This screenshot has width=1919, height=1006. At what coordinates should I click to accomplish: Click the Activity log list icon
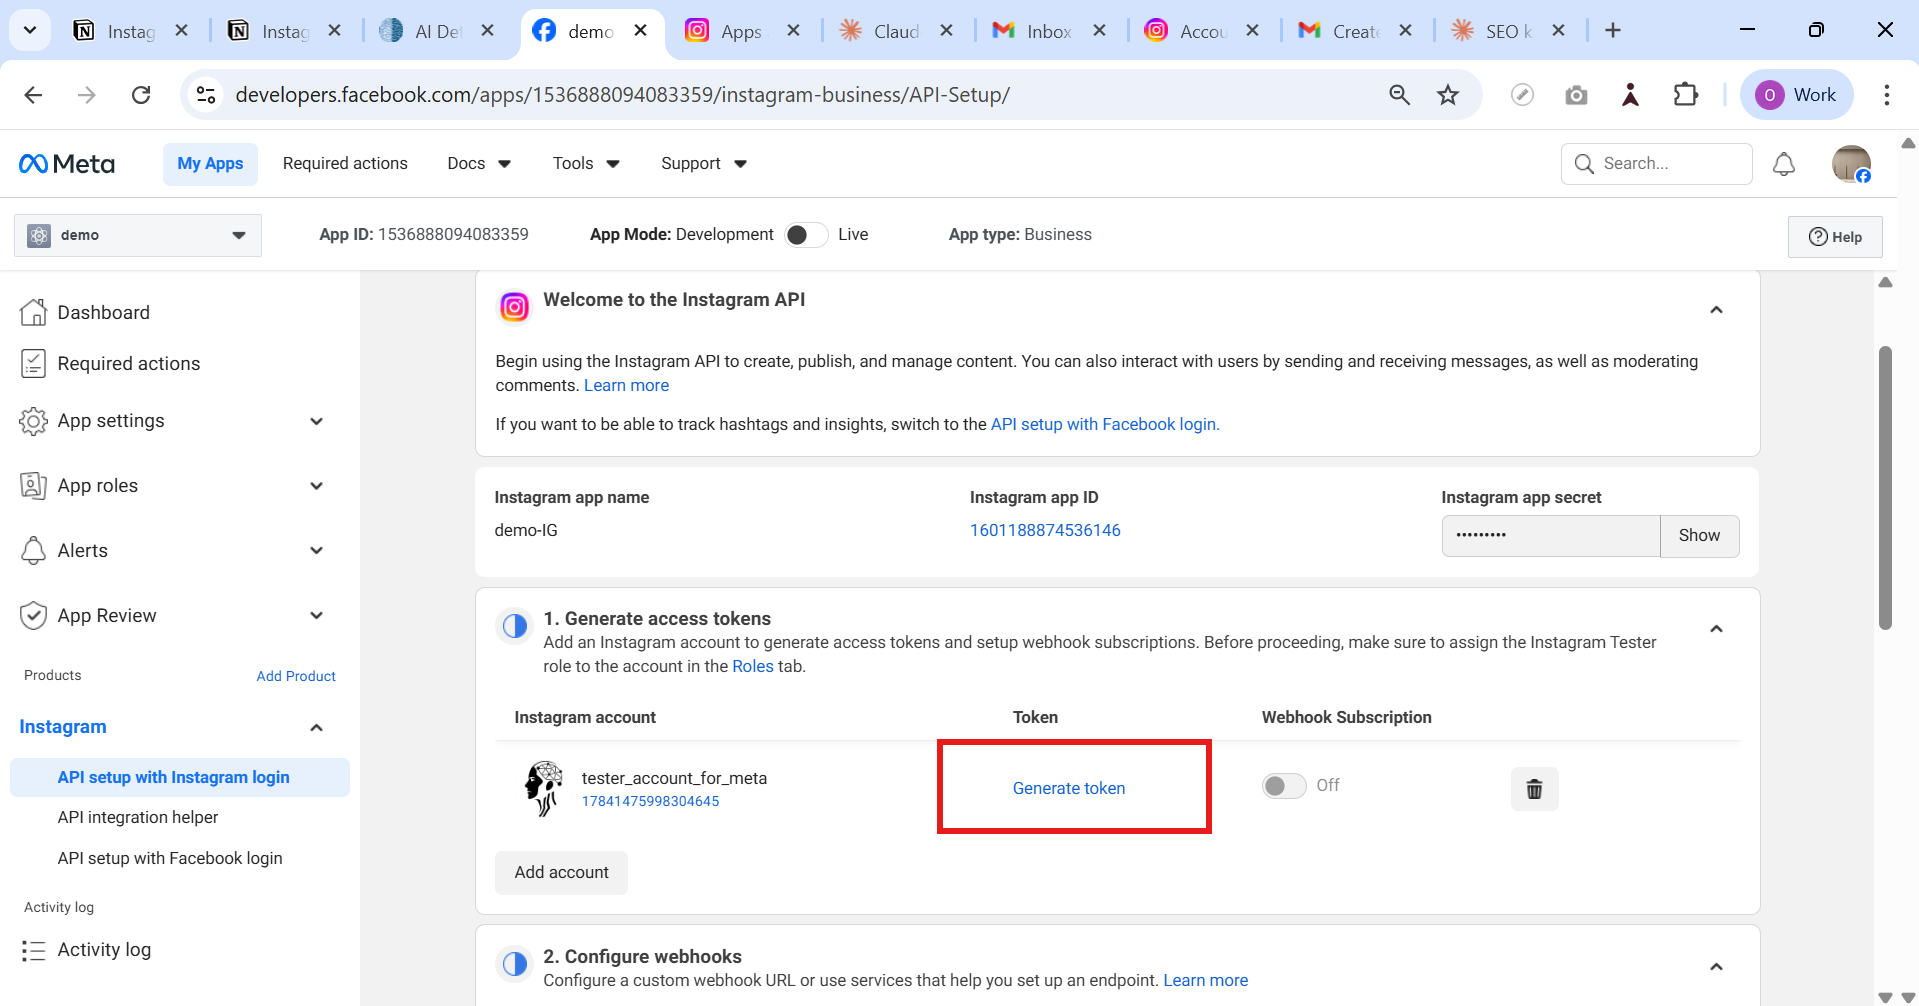point(33,950)
